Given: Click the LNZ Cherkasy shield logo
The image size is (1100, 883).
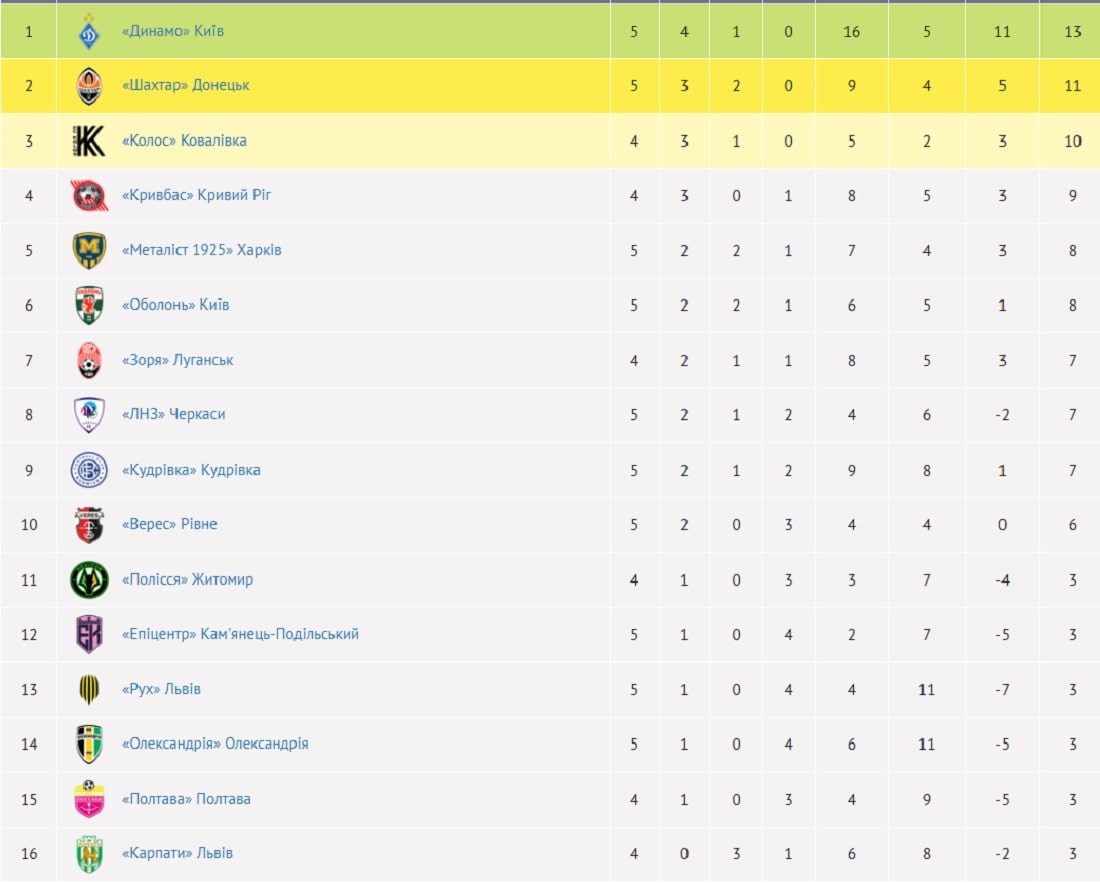Looking at the screenshot, I should (89, 414).
